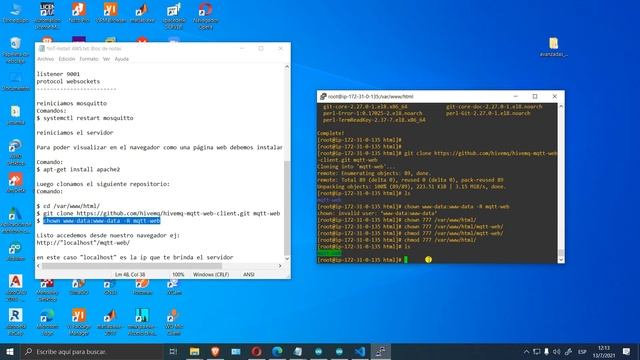Select the Revit desktop shortcut icon
Image resolution: width=640 pixels, height=360 pixels.
point(16,322)
